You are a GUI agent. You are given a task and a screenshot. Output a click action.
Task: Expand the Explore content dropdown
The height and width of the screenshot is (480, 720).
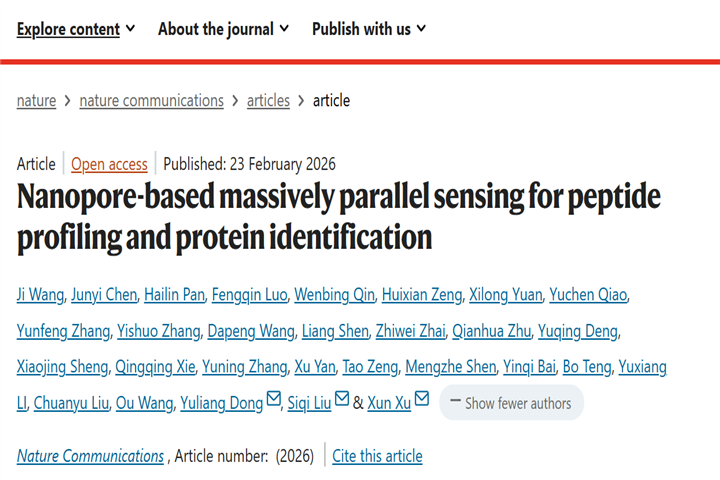point(76,29)
